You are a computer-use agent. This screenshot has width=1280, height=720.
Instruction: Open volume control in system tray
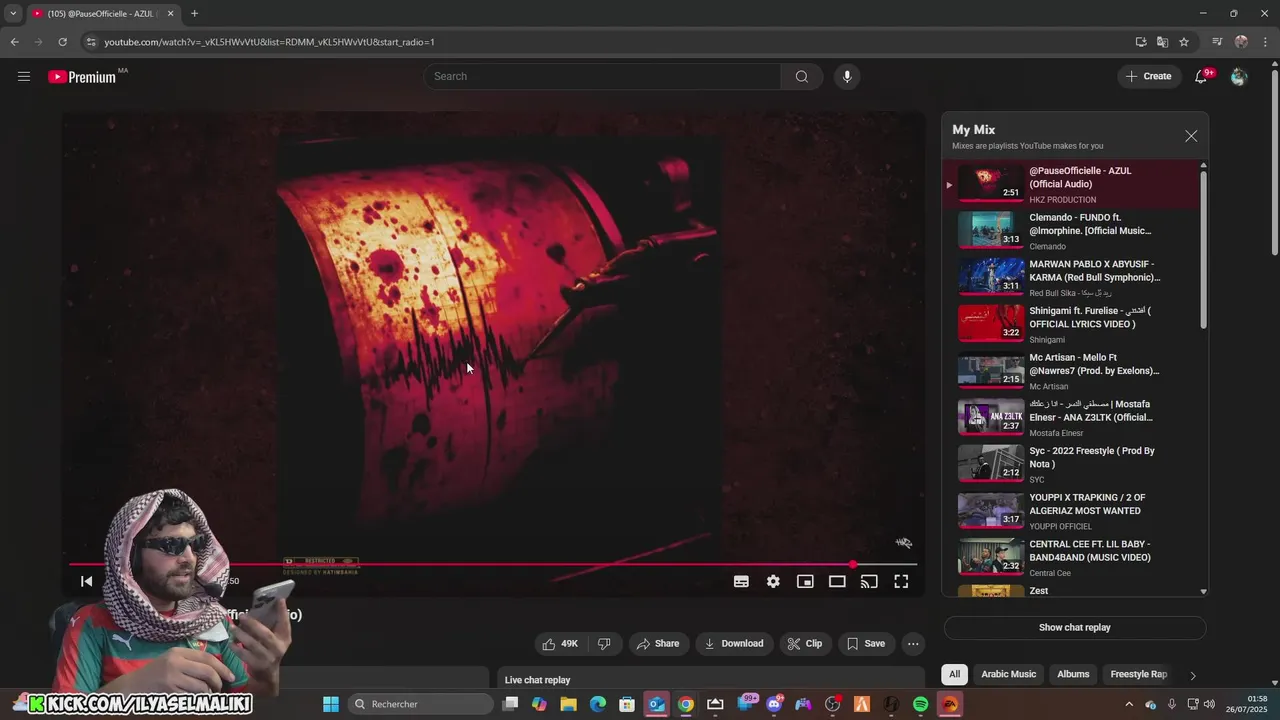coord(1209,704)
